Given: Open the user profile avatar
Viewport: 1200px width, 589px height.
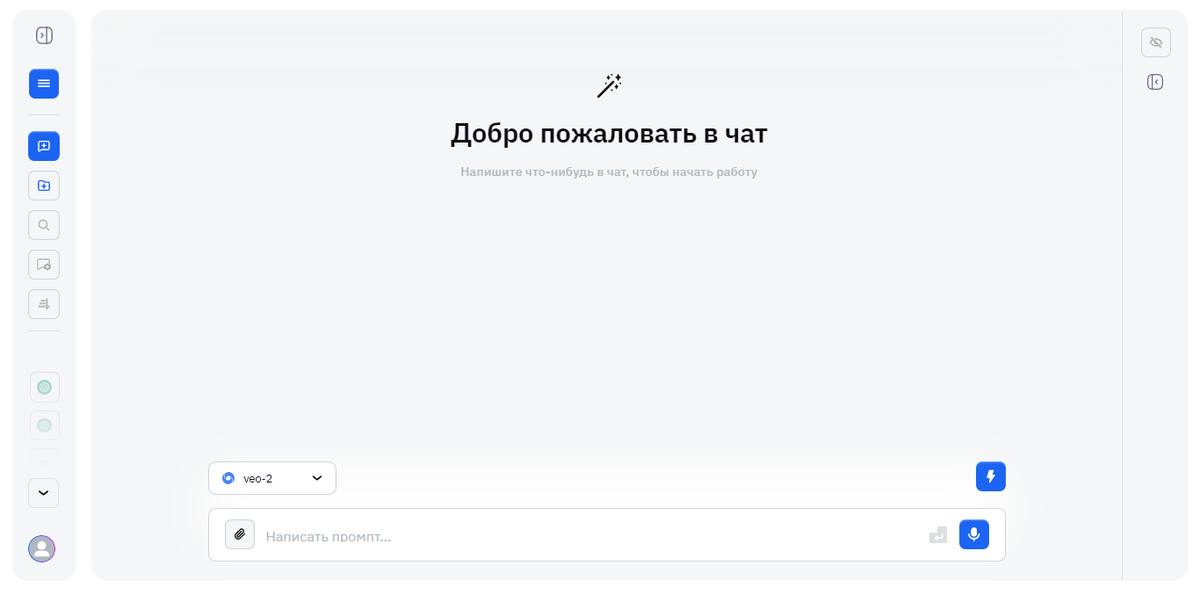Looking at the screenshot, I should (41, 549).
